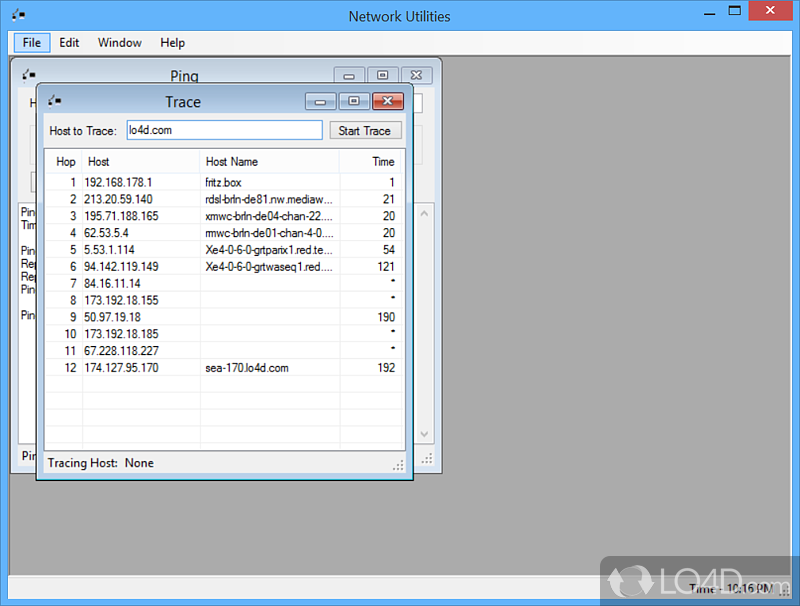
Task: Maximize the Trace window
Action: (354, 101)
